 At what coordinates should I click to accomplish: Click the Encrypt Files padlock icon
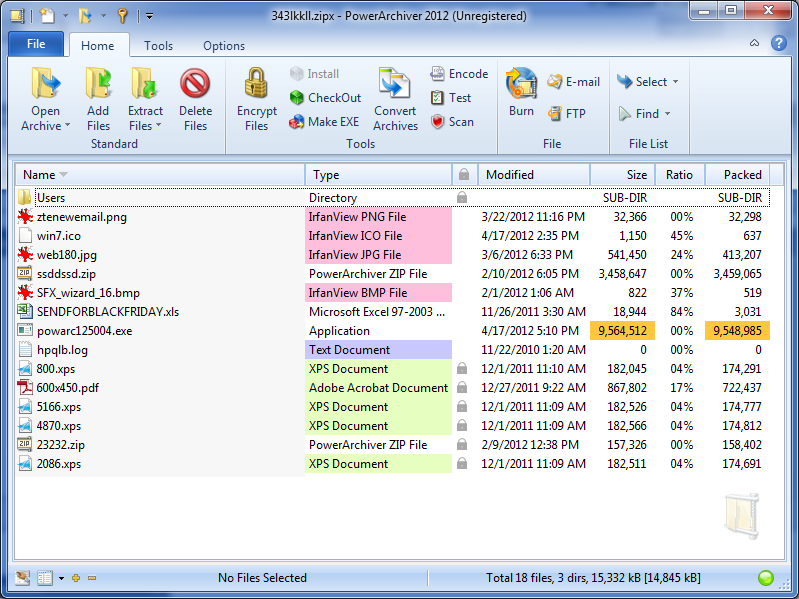pyautogui.click(x=256, y=84)
